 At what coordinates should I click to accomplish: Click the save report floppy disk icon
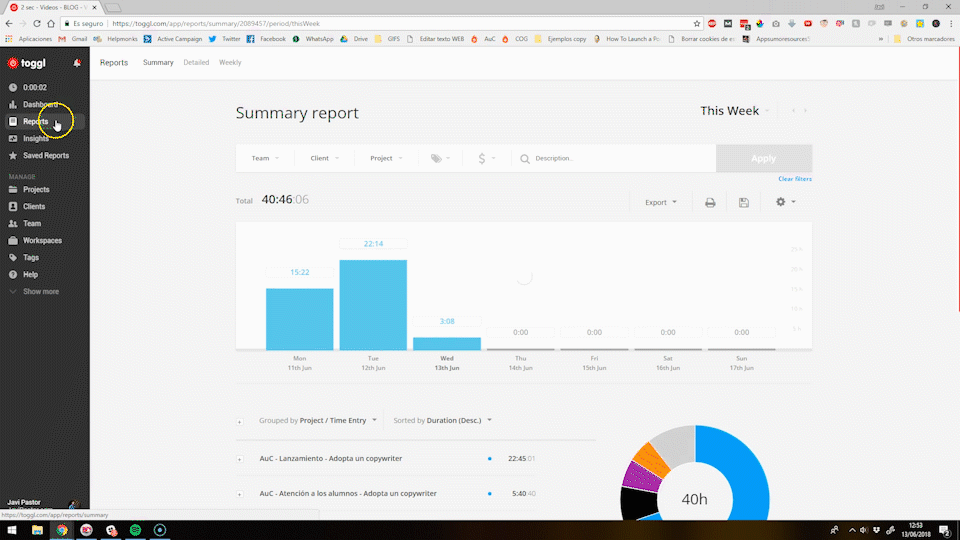743,202
